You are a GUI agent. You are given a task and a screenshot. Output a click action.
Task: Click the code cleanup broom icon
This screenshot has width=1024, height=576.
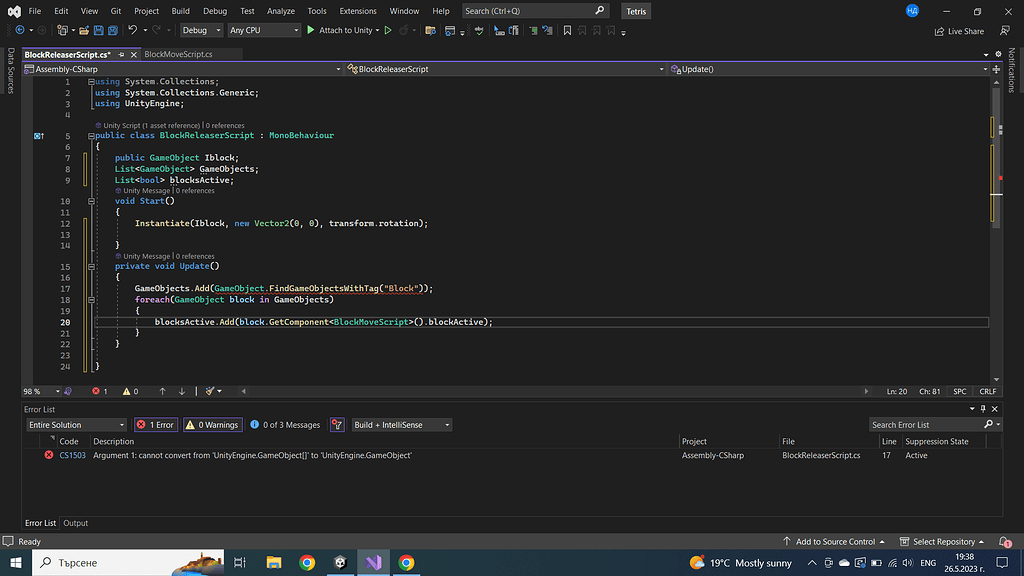pos(212,391)
